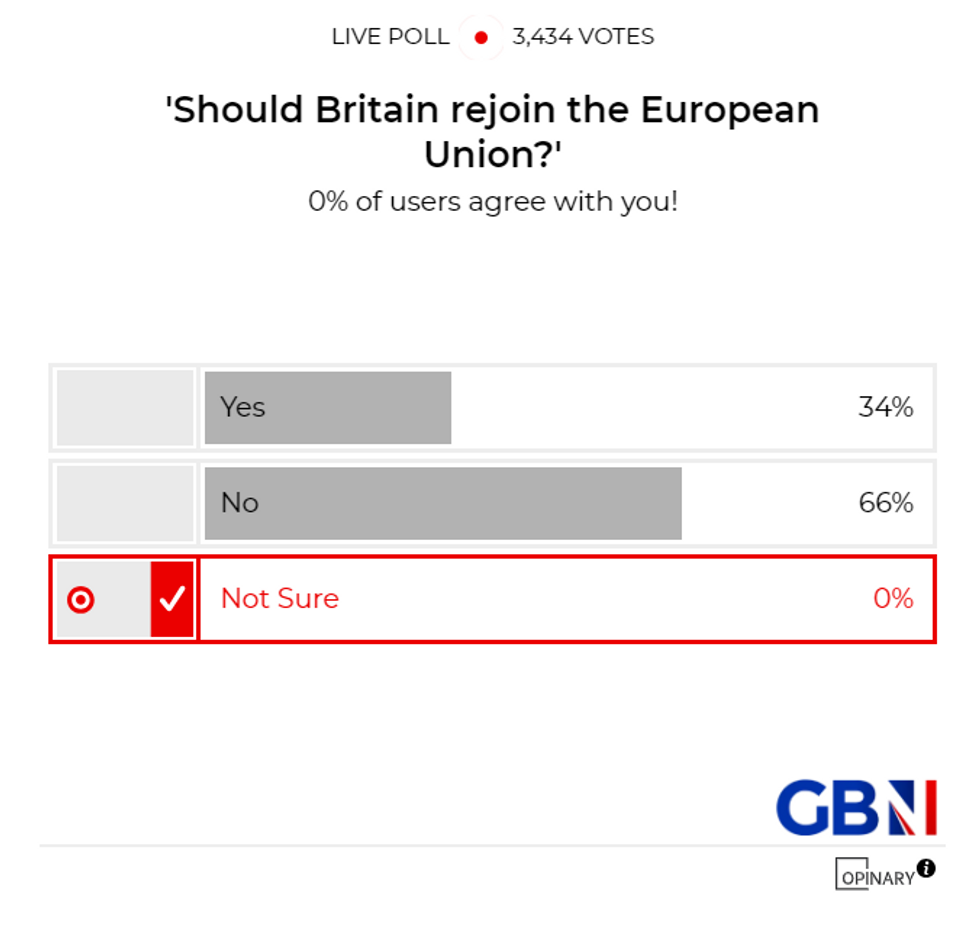Click the red checkmark next to Not Sure
Viewport: 980px width, 938px height.
(172, 599)
